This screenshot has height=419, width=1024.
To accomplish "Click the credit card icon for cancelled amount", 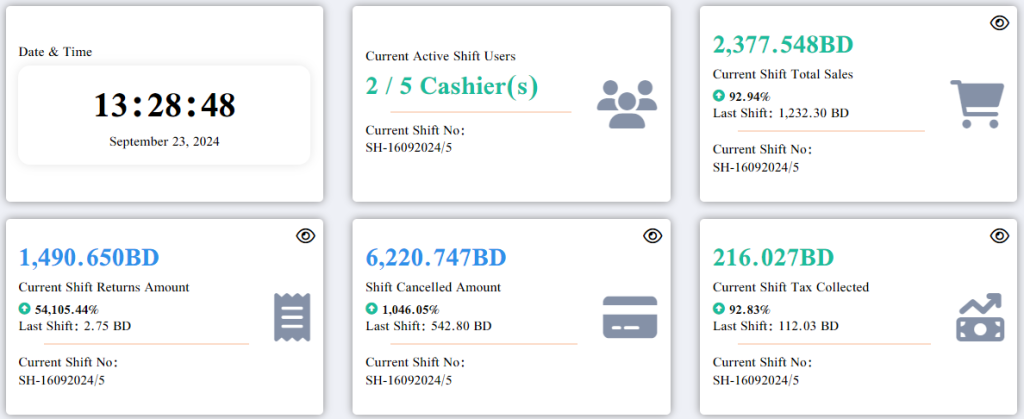I will [x=629, y=317].
